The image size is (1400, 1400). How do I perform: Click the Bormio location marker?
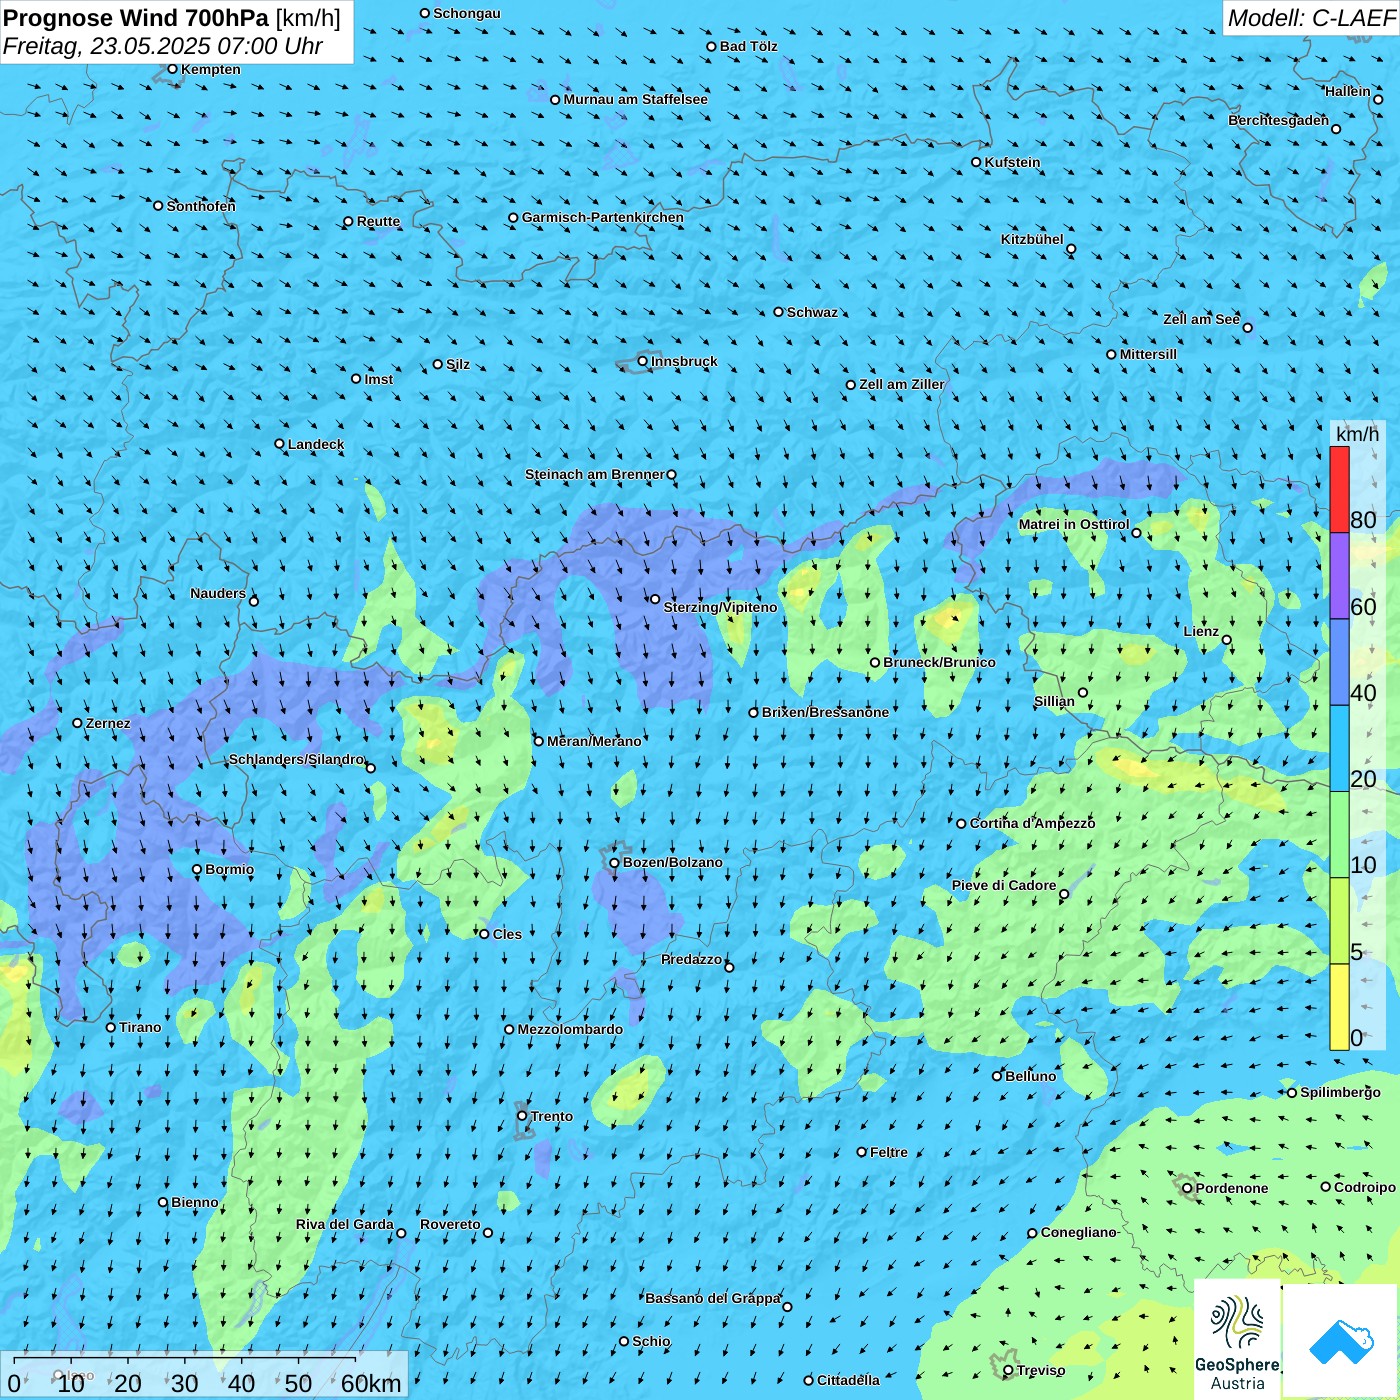click(197, 869)
